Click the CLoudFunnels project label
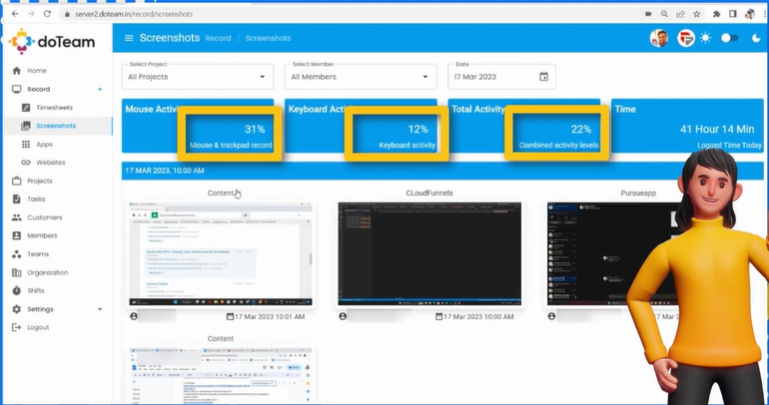 [x=429, y=193]
